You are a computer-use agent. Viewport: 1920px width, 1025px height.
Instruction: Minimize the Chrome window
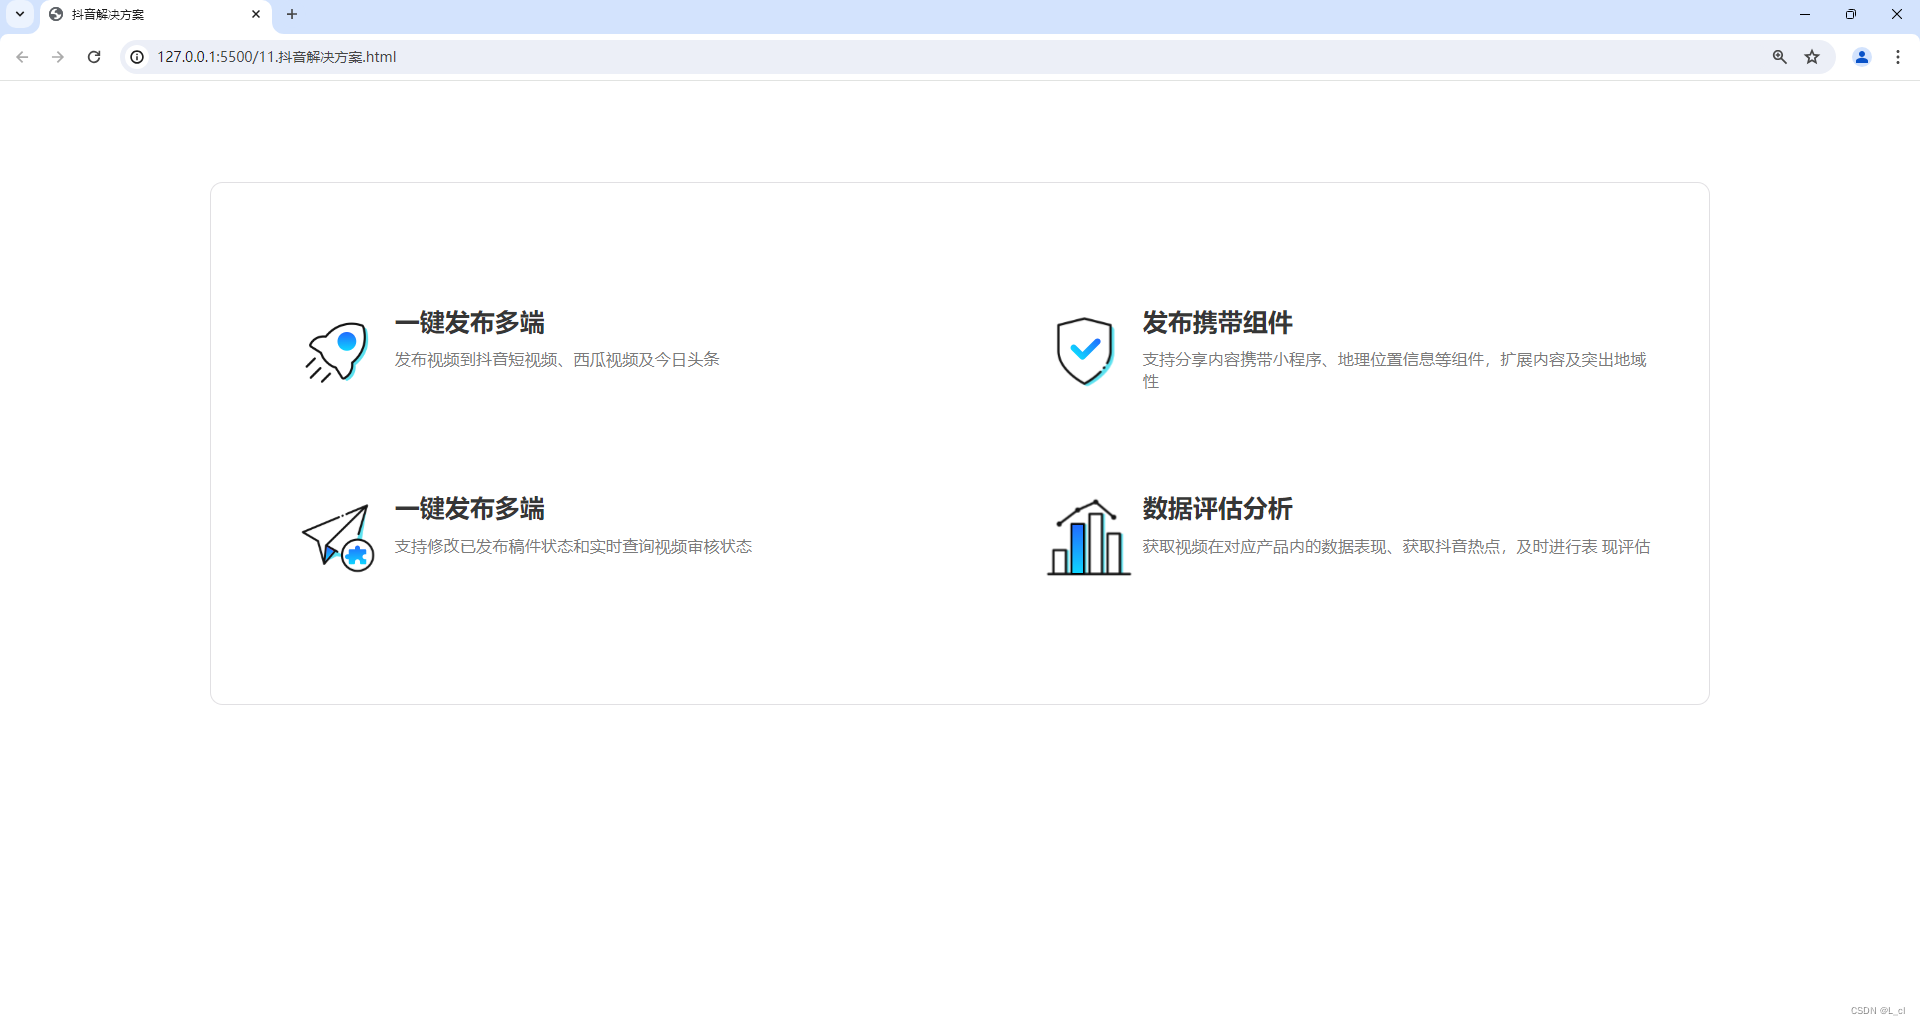pyautogui.click(x=1805, y=14)
